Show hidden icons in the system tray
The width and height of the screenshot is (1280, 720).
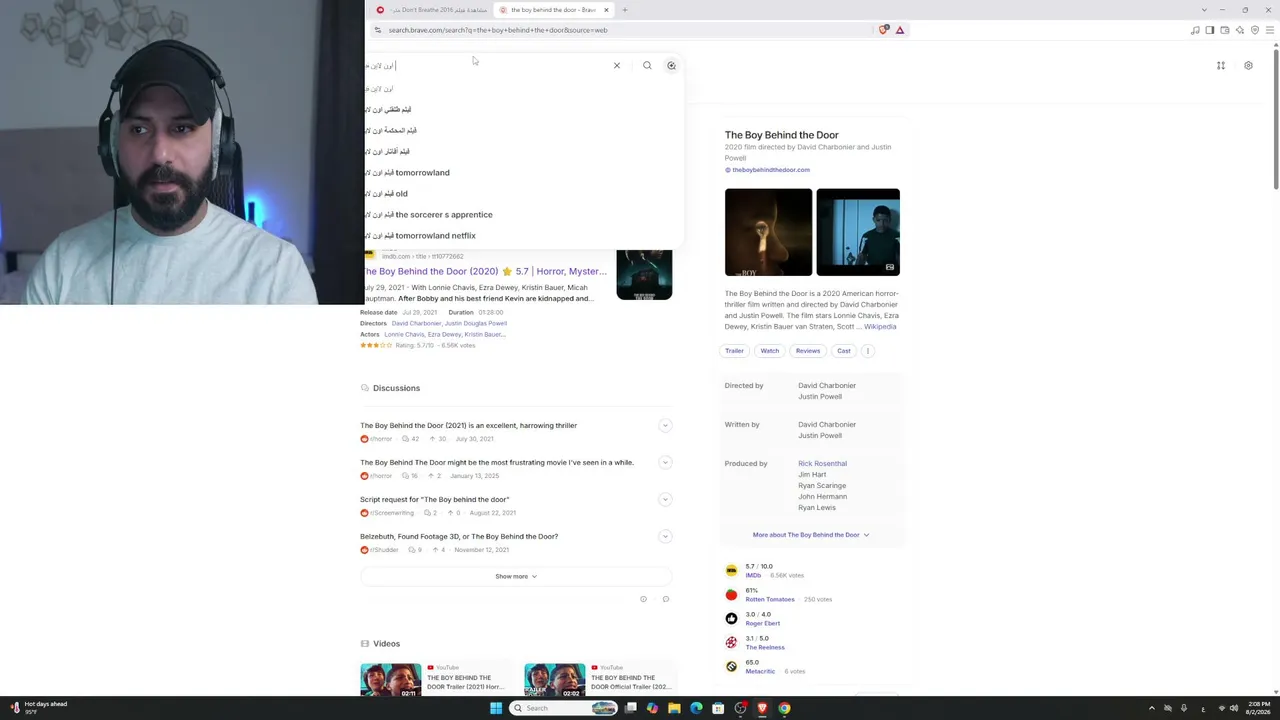click(x=1151, y=708)
